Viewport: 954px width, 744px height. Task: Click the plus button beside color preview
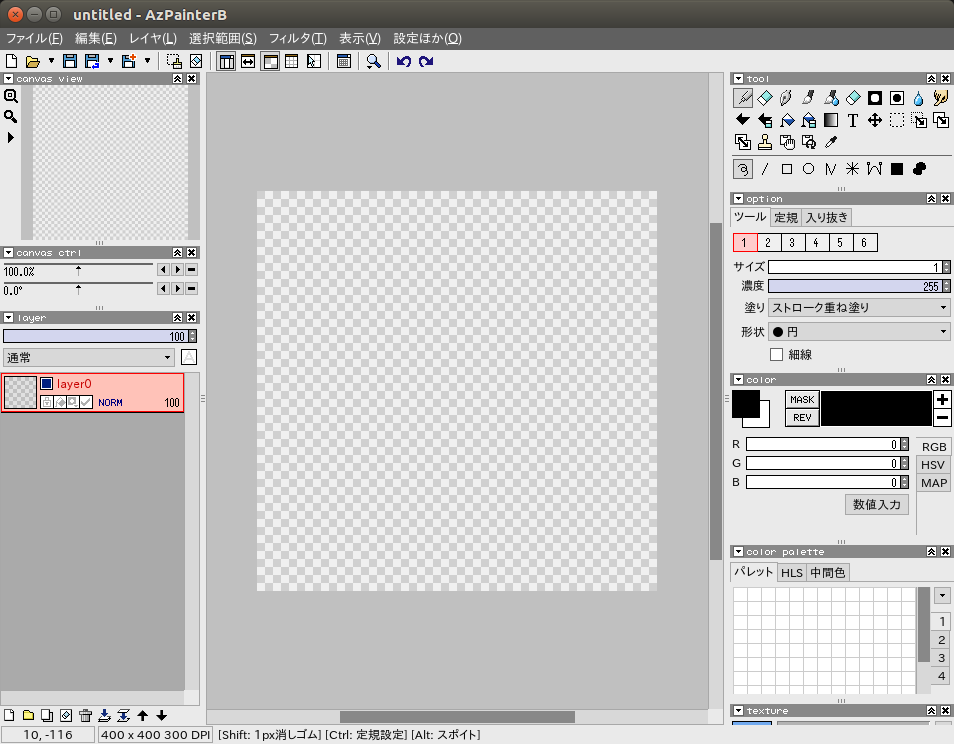(x=942, y=399)
